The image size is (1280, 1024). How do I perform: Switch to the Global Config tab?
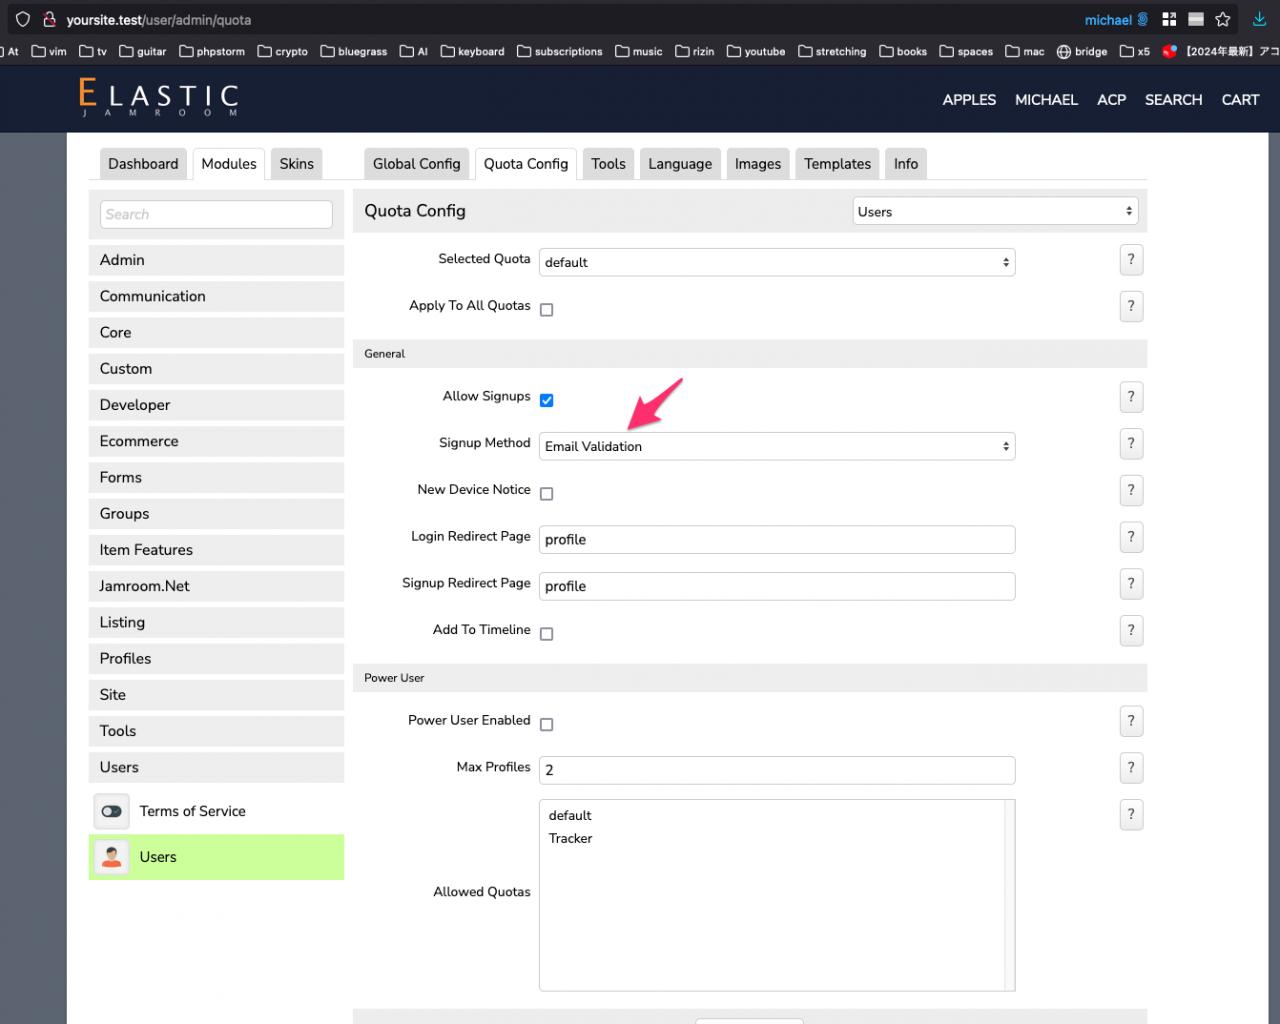click(416, 164)
